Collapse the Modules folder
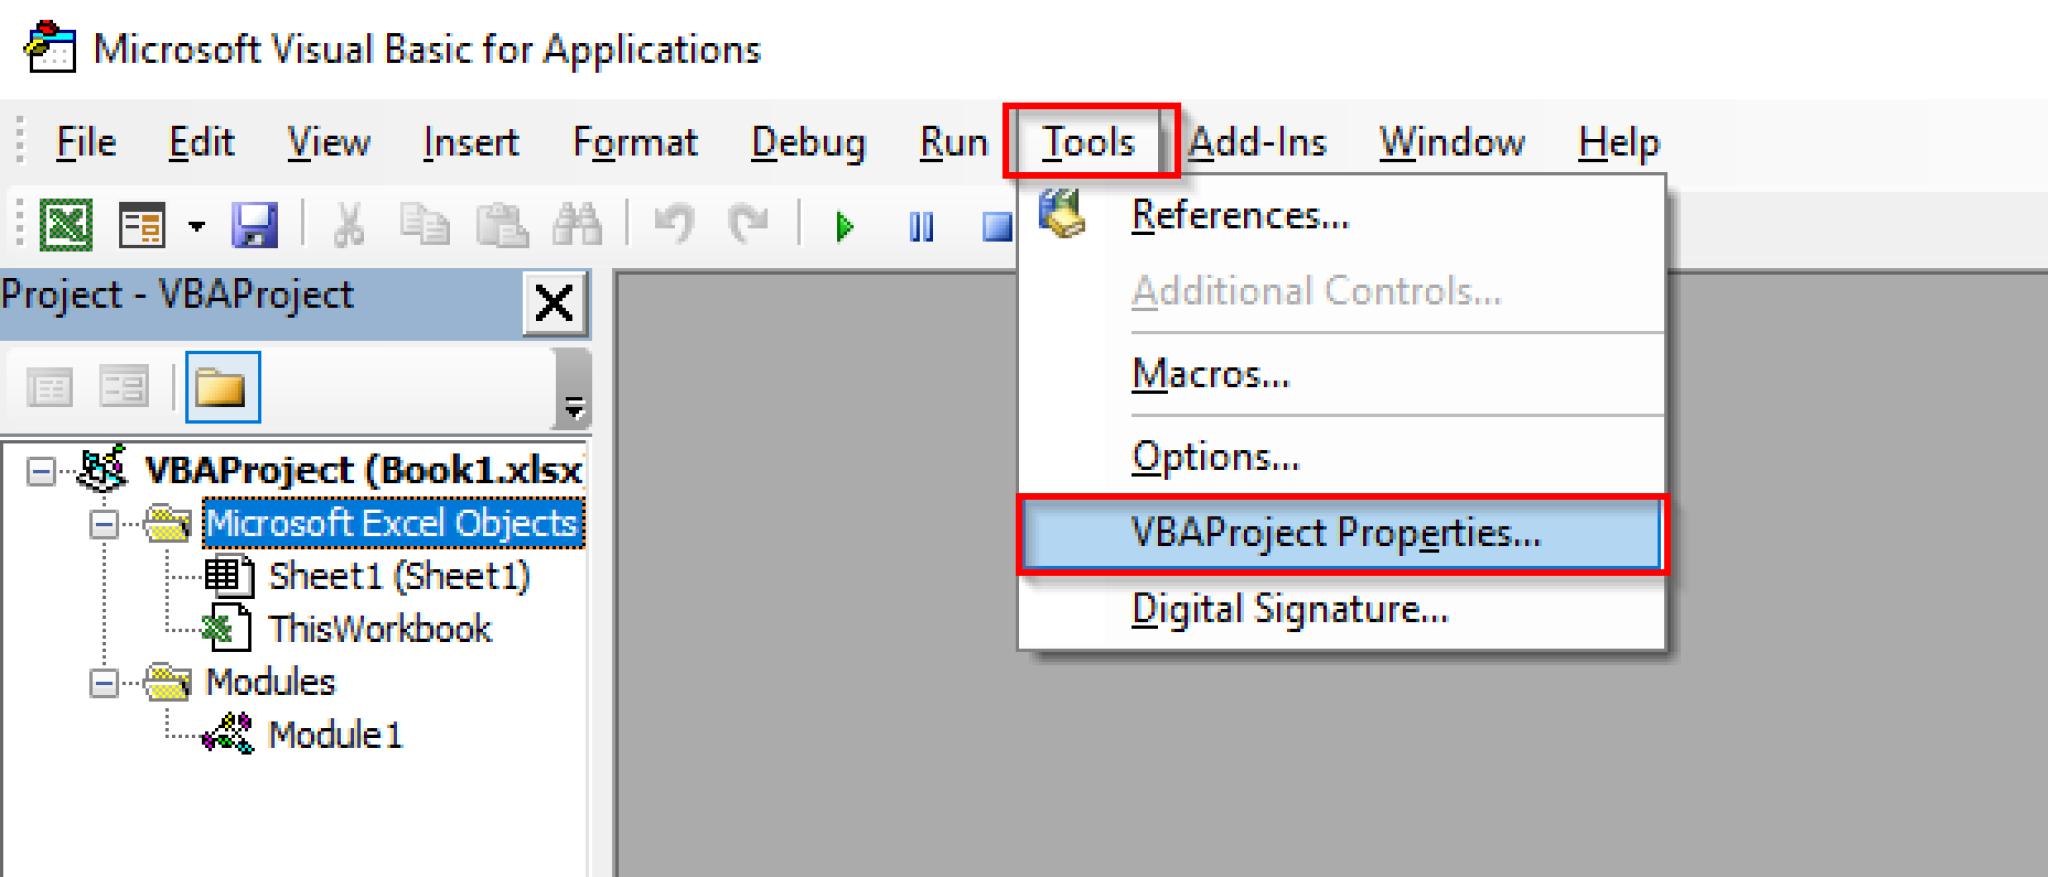The height and width of the screenshot is (877, 2048). (104, 683)
